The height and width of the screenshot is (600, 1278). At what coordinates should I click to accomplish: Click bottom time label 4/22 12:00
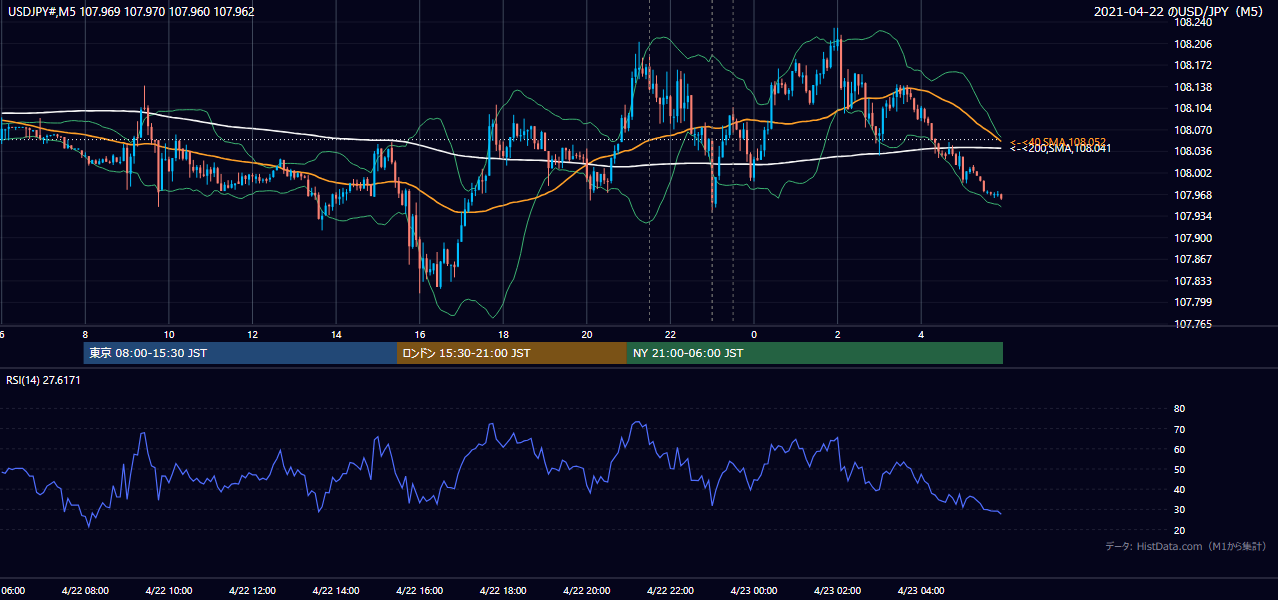[252, 591]
